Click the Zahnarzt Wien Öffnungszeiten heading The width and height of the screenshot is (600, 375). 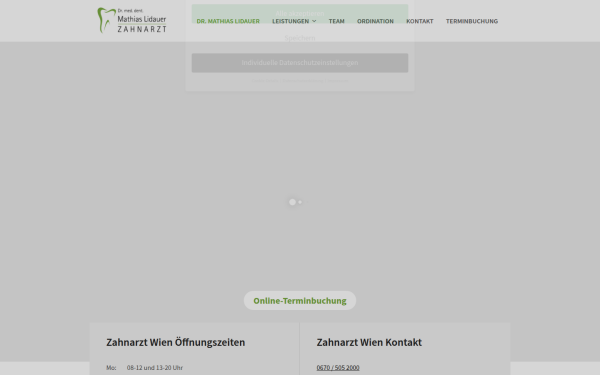click(176, 342)
